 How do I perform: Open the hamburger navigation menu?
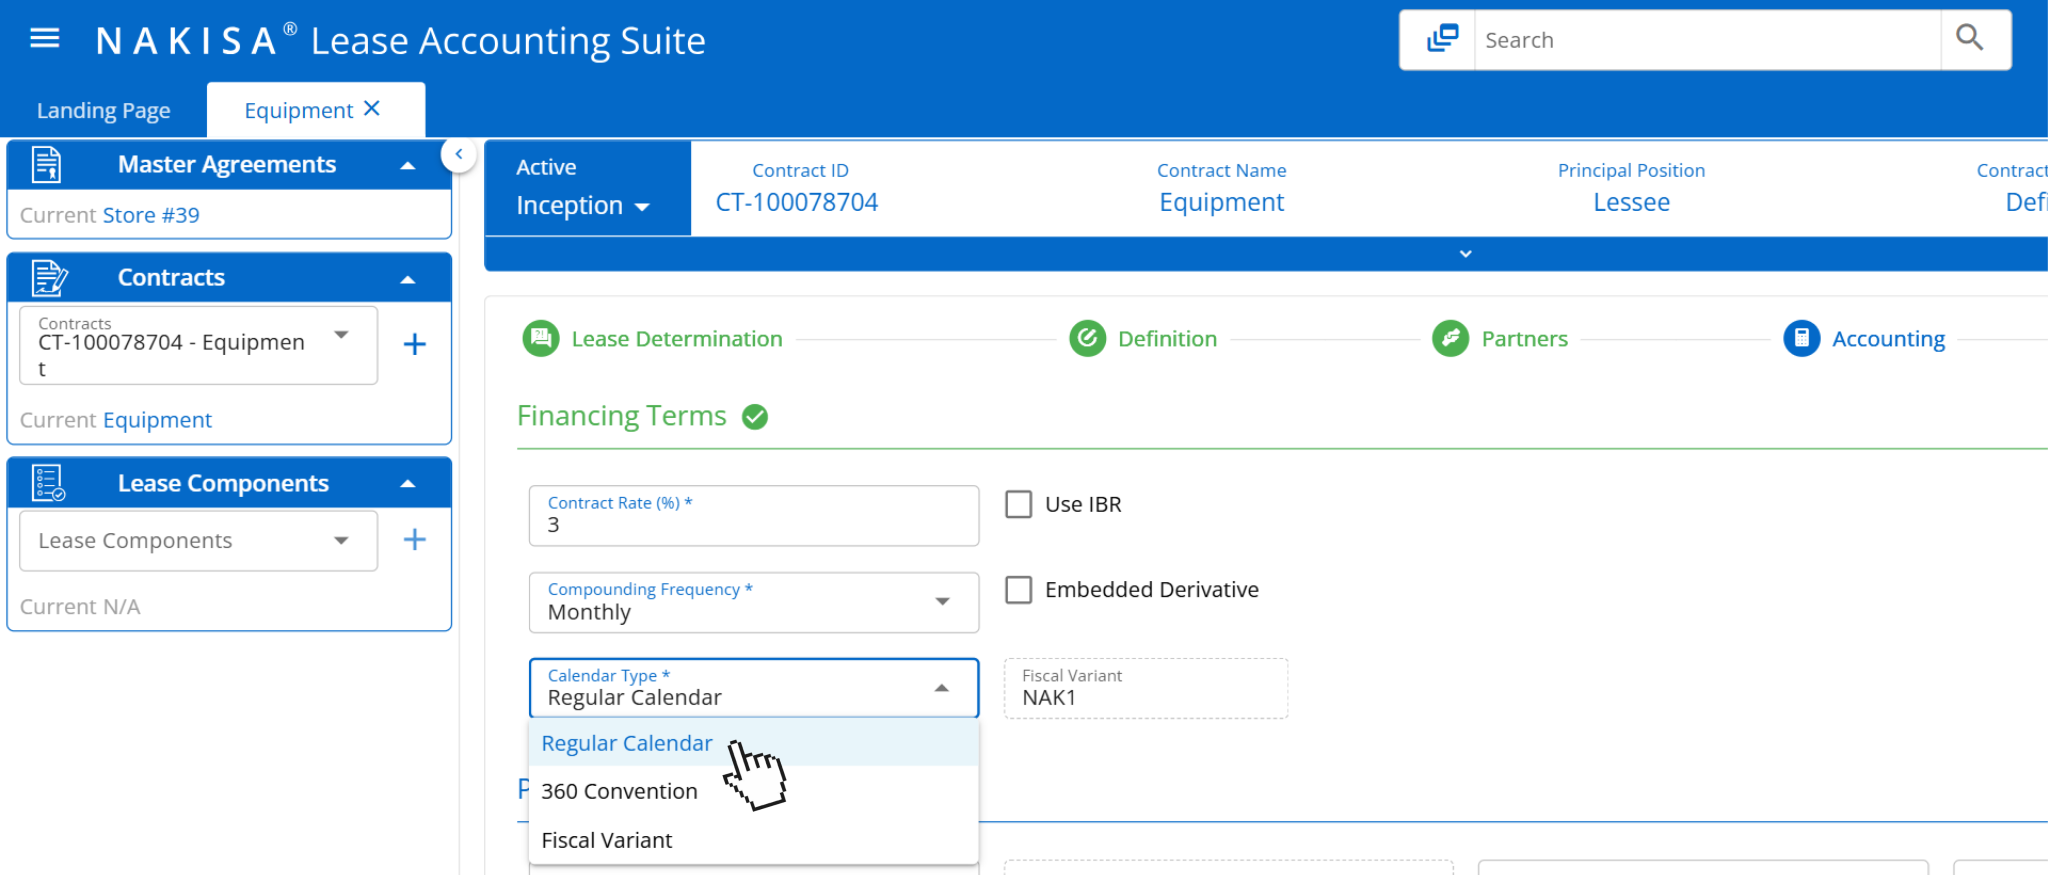(x=45, y=39)
